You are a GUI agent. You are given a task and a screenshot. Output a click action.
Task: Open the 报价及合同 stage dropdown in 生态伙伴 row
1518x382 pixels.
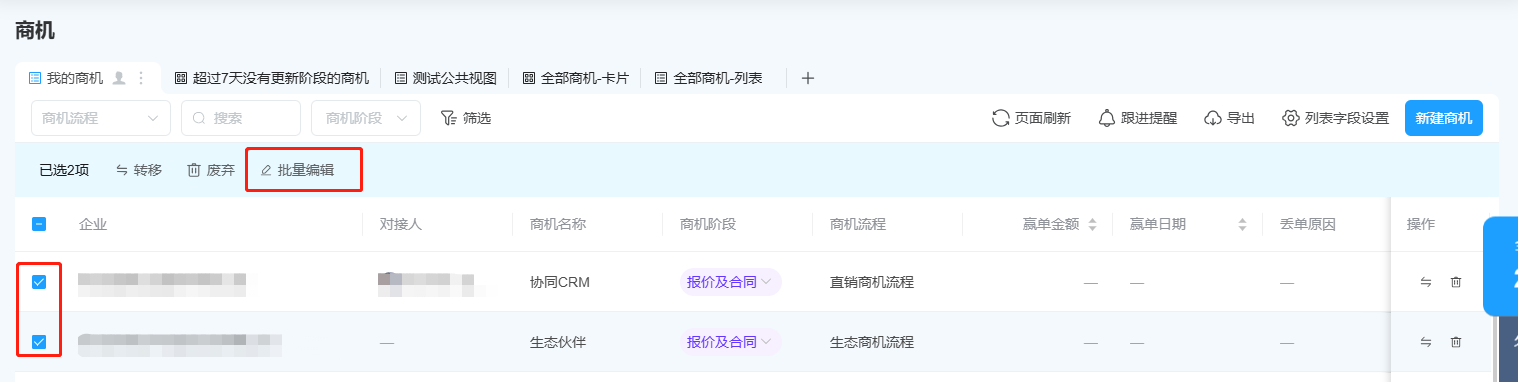(730, 342)
